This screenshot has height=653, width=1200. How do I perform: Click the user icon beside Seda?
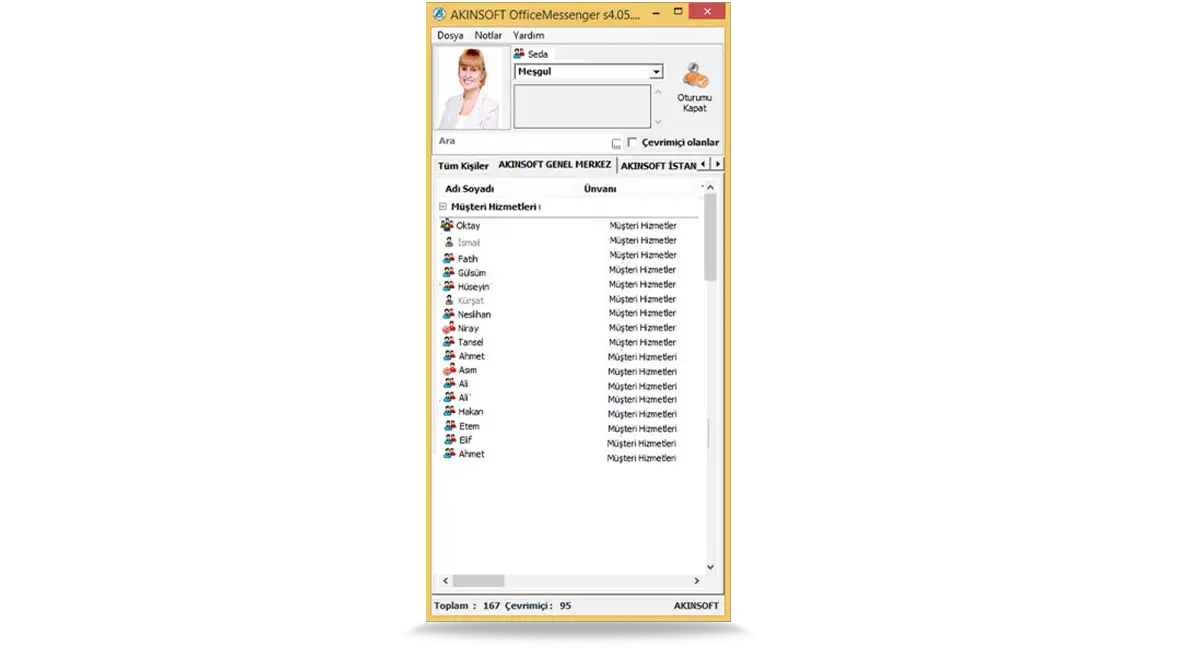tap(520, 54)
